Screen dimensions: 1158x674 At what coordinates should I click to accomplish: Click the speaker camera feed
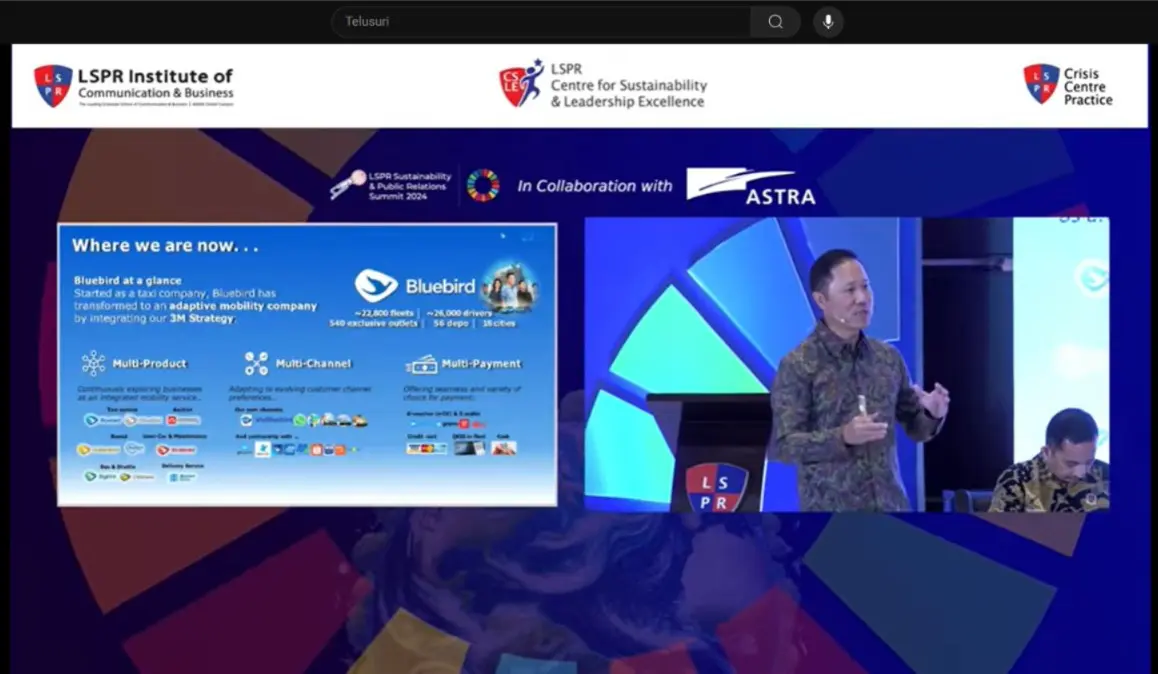pos(846,364)
